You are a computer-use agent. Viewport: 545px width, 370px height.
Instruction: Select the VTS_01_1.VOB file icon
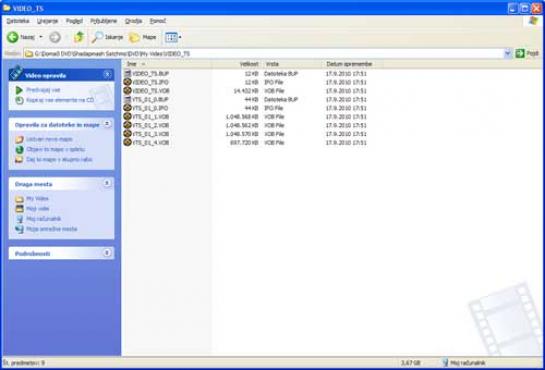tap(127, 116)
